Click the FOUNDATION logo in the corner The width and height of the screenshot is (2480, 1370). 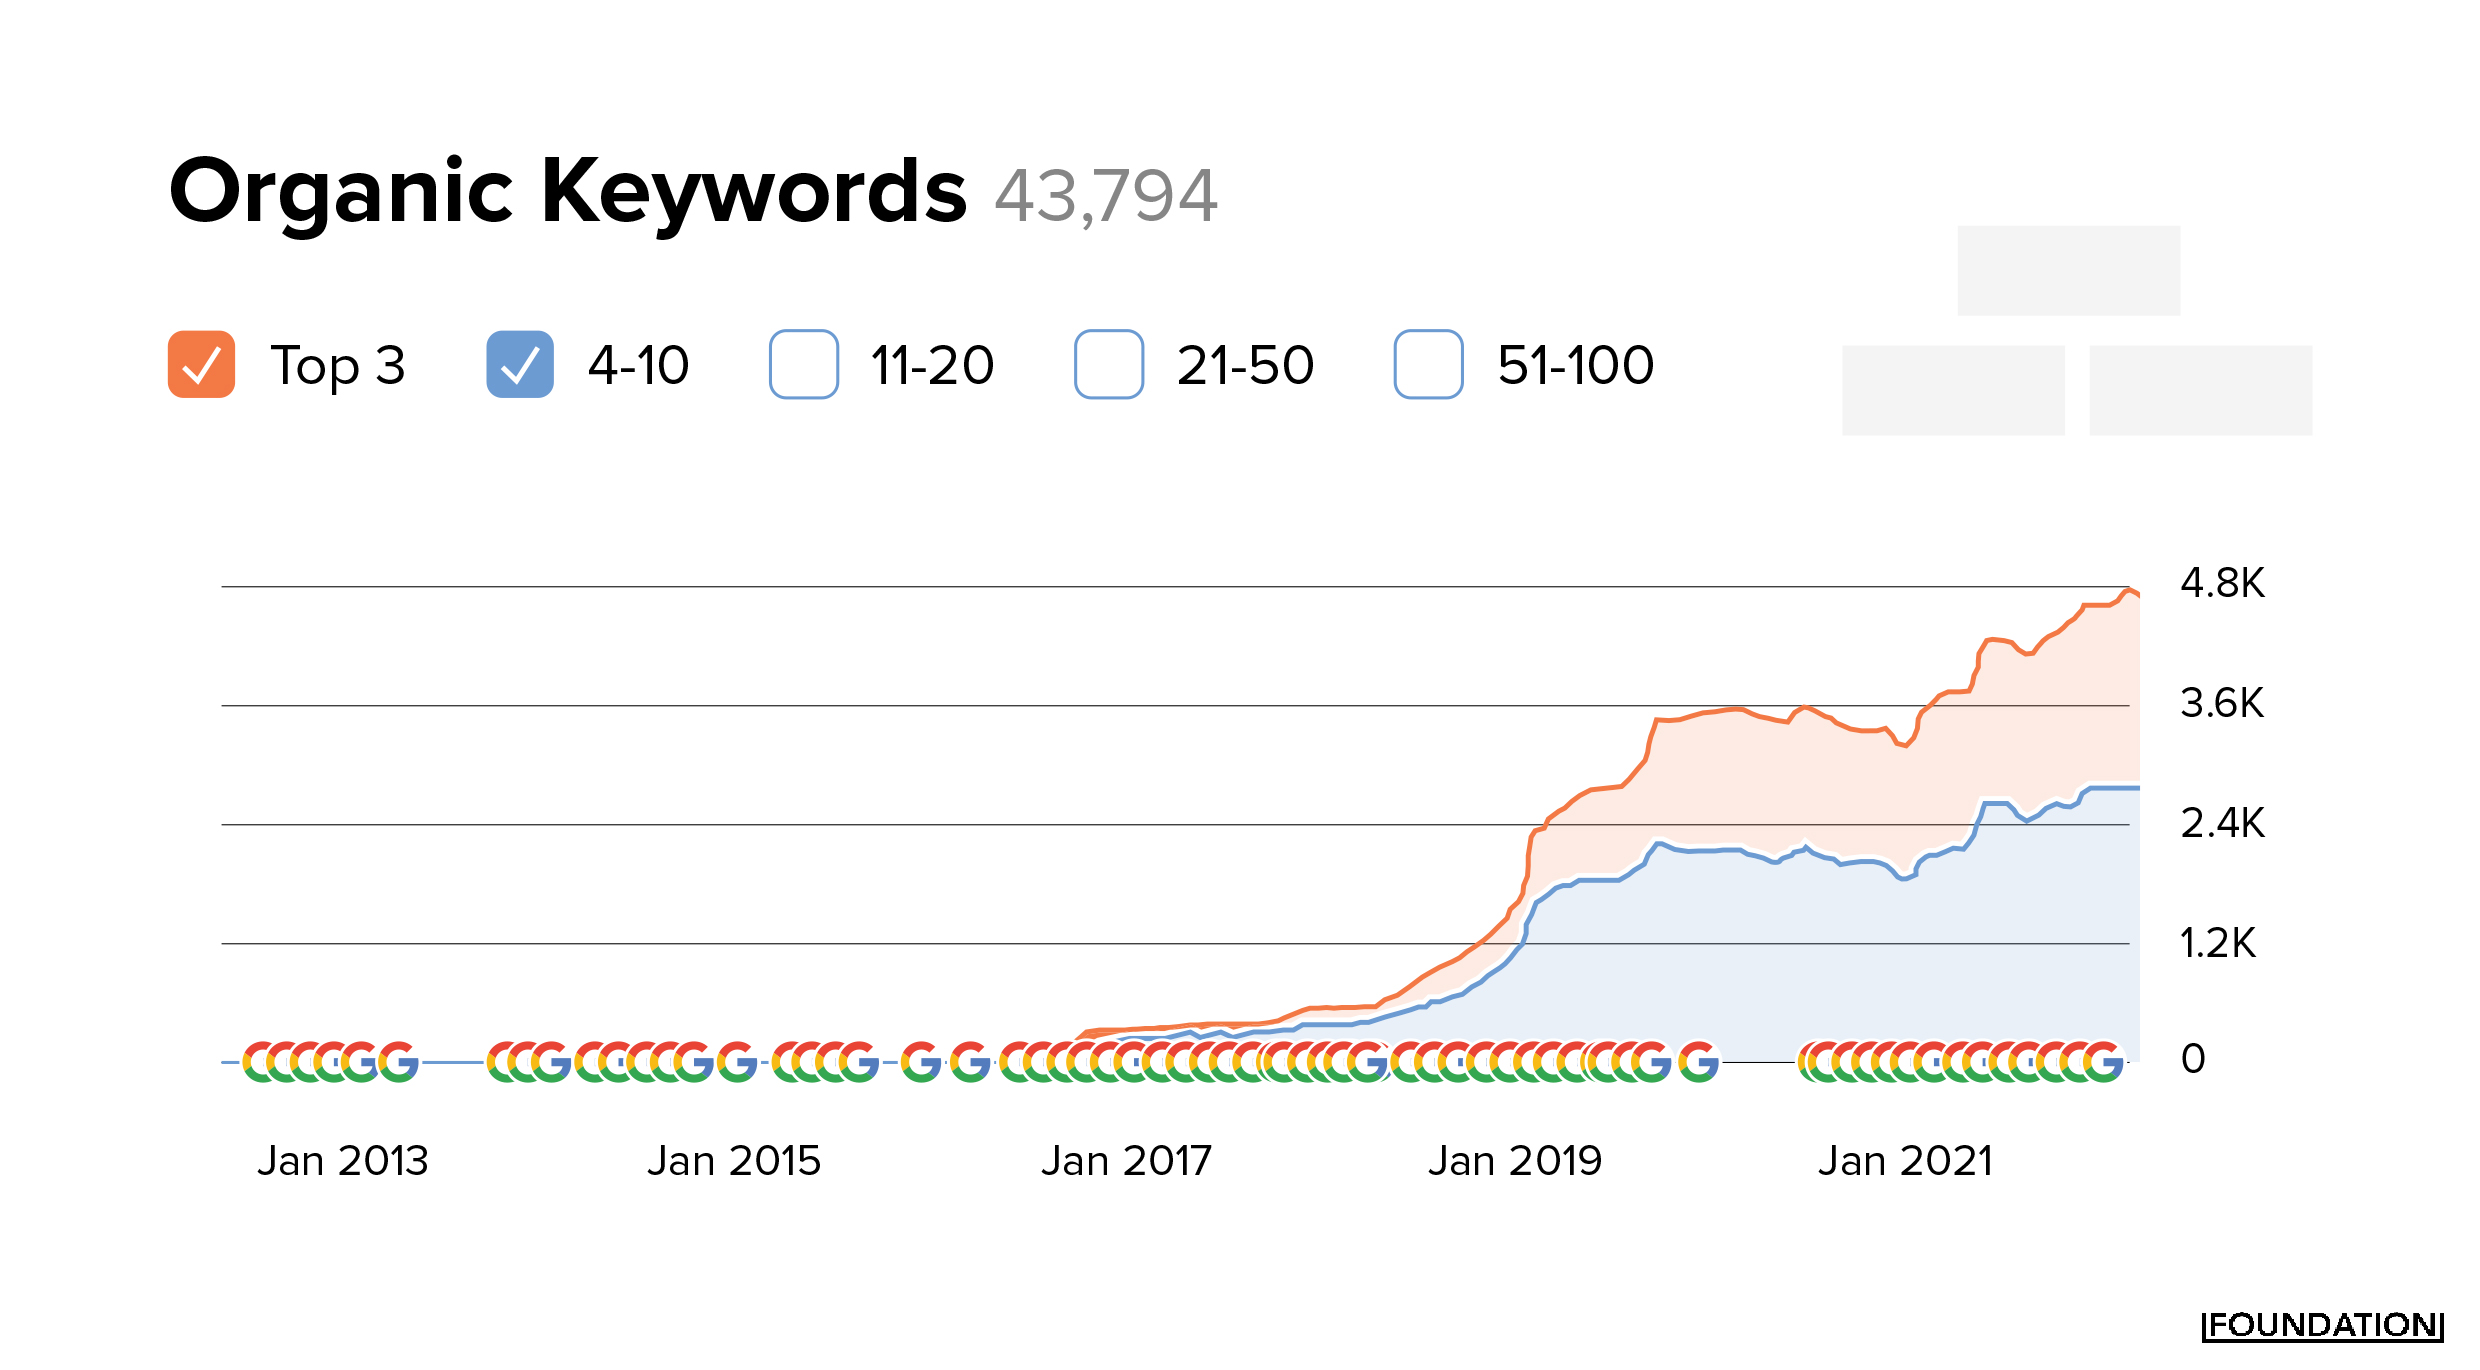2322,1326
